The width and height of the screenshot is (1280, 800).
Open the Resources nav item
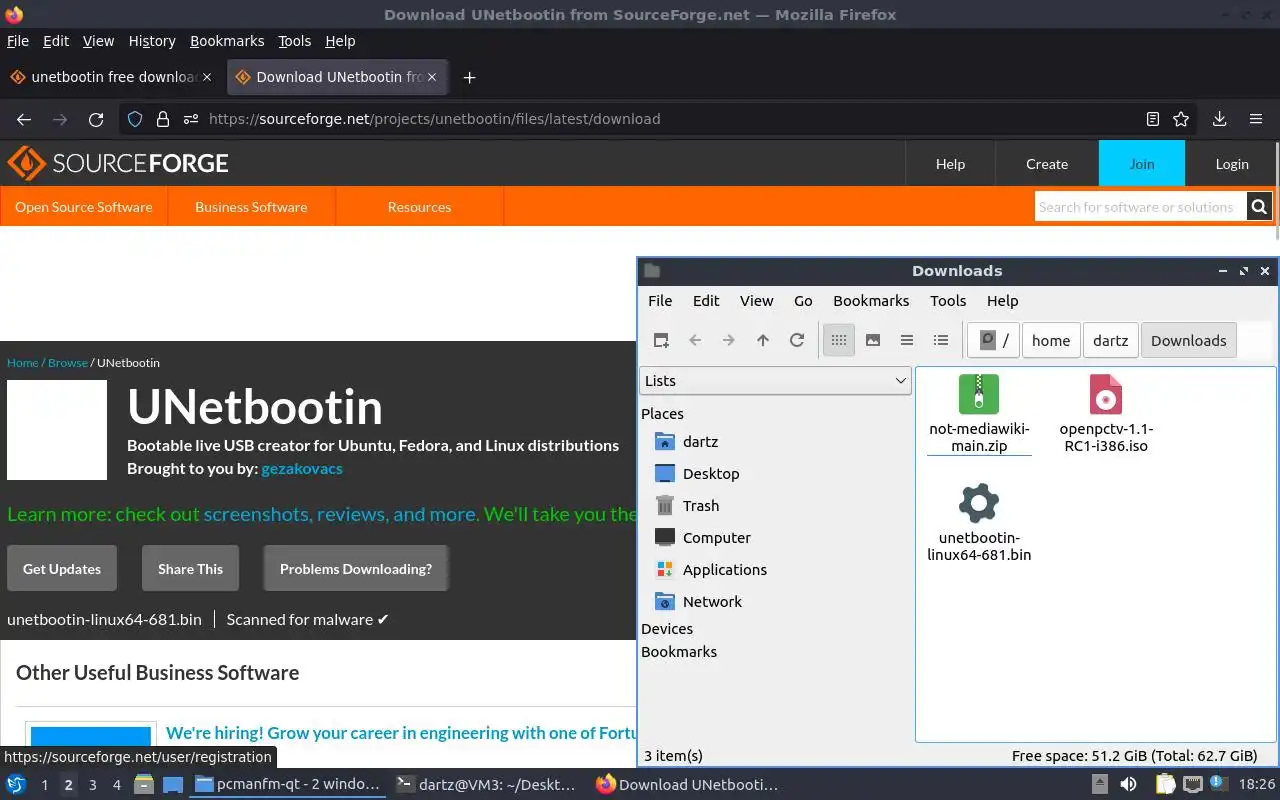419,207
